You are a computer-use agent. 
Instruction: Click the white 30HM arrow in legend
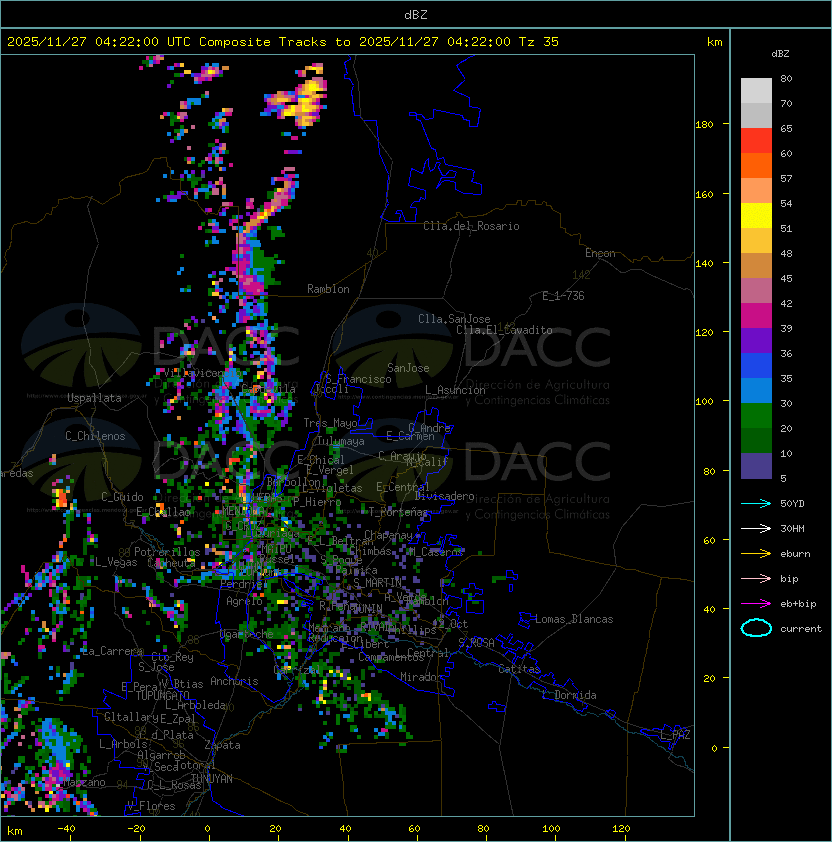pyautogui.click(x=756, y=528)
